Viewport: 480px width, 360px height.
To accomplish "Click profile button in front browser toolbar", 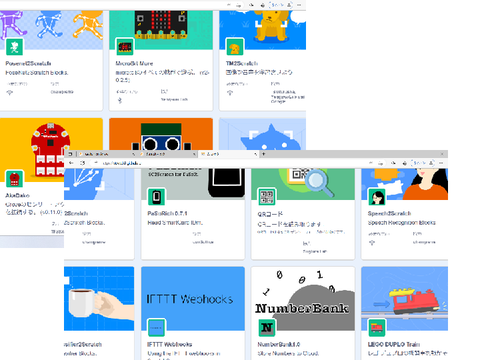I will [423, 163].
